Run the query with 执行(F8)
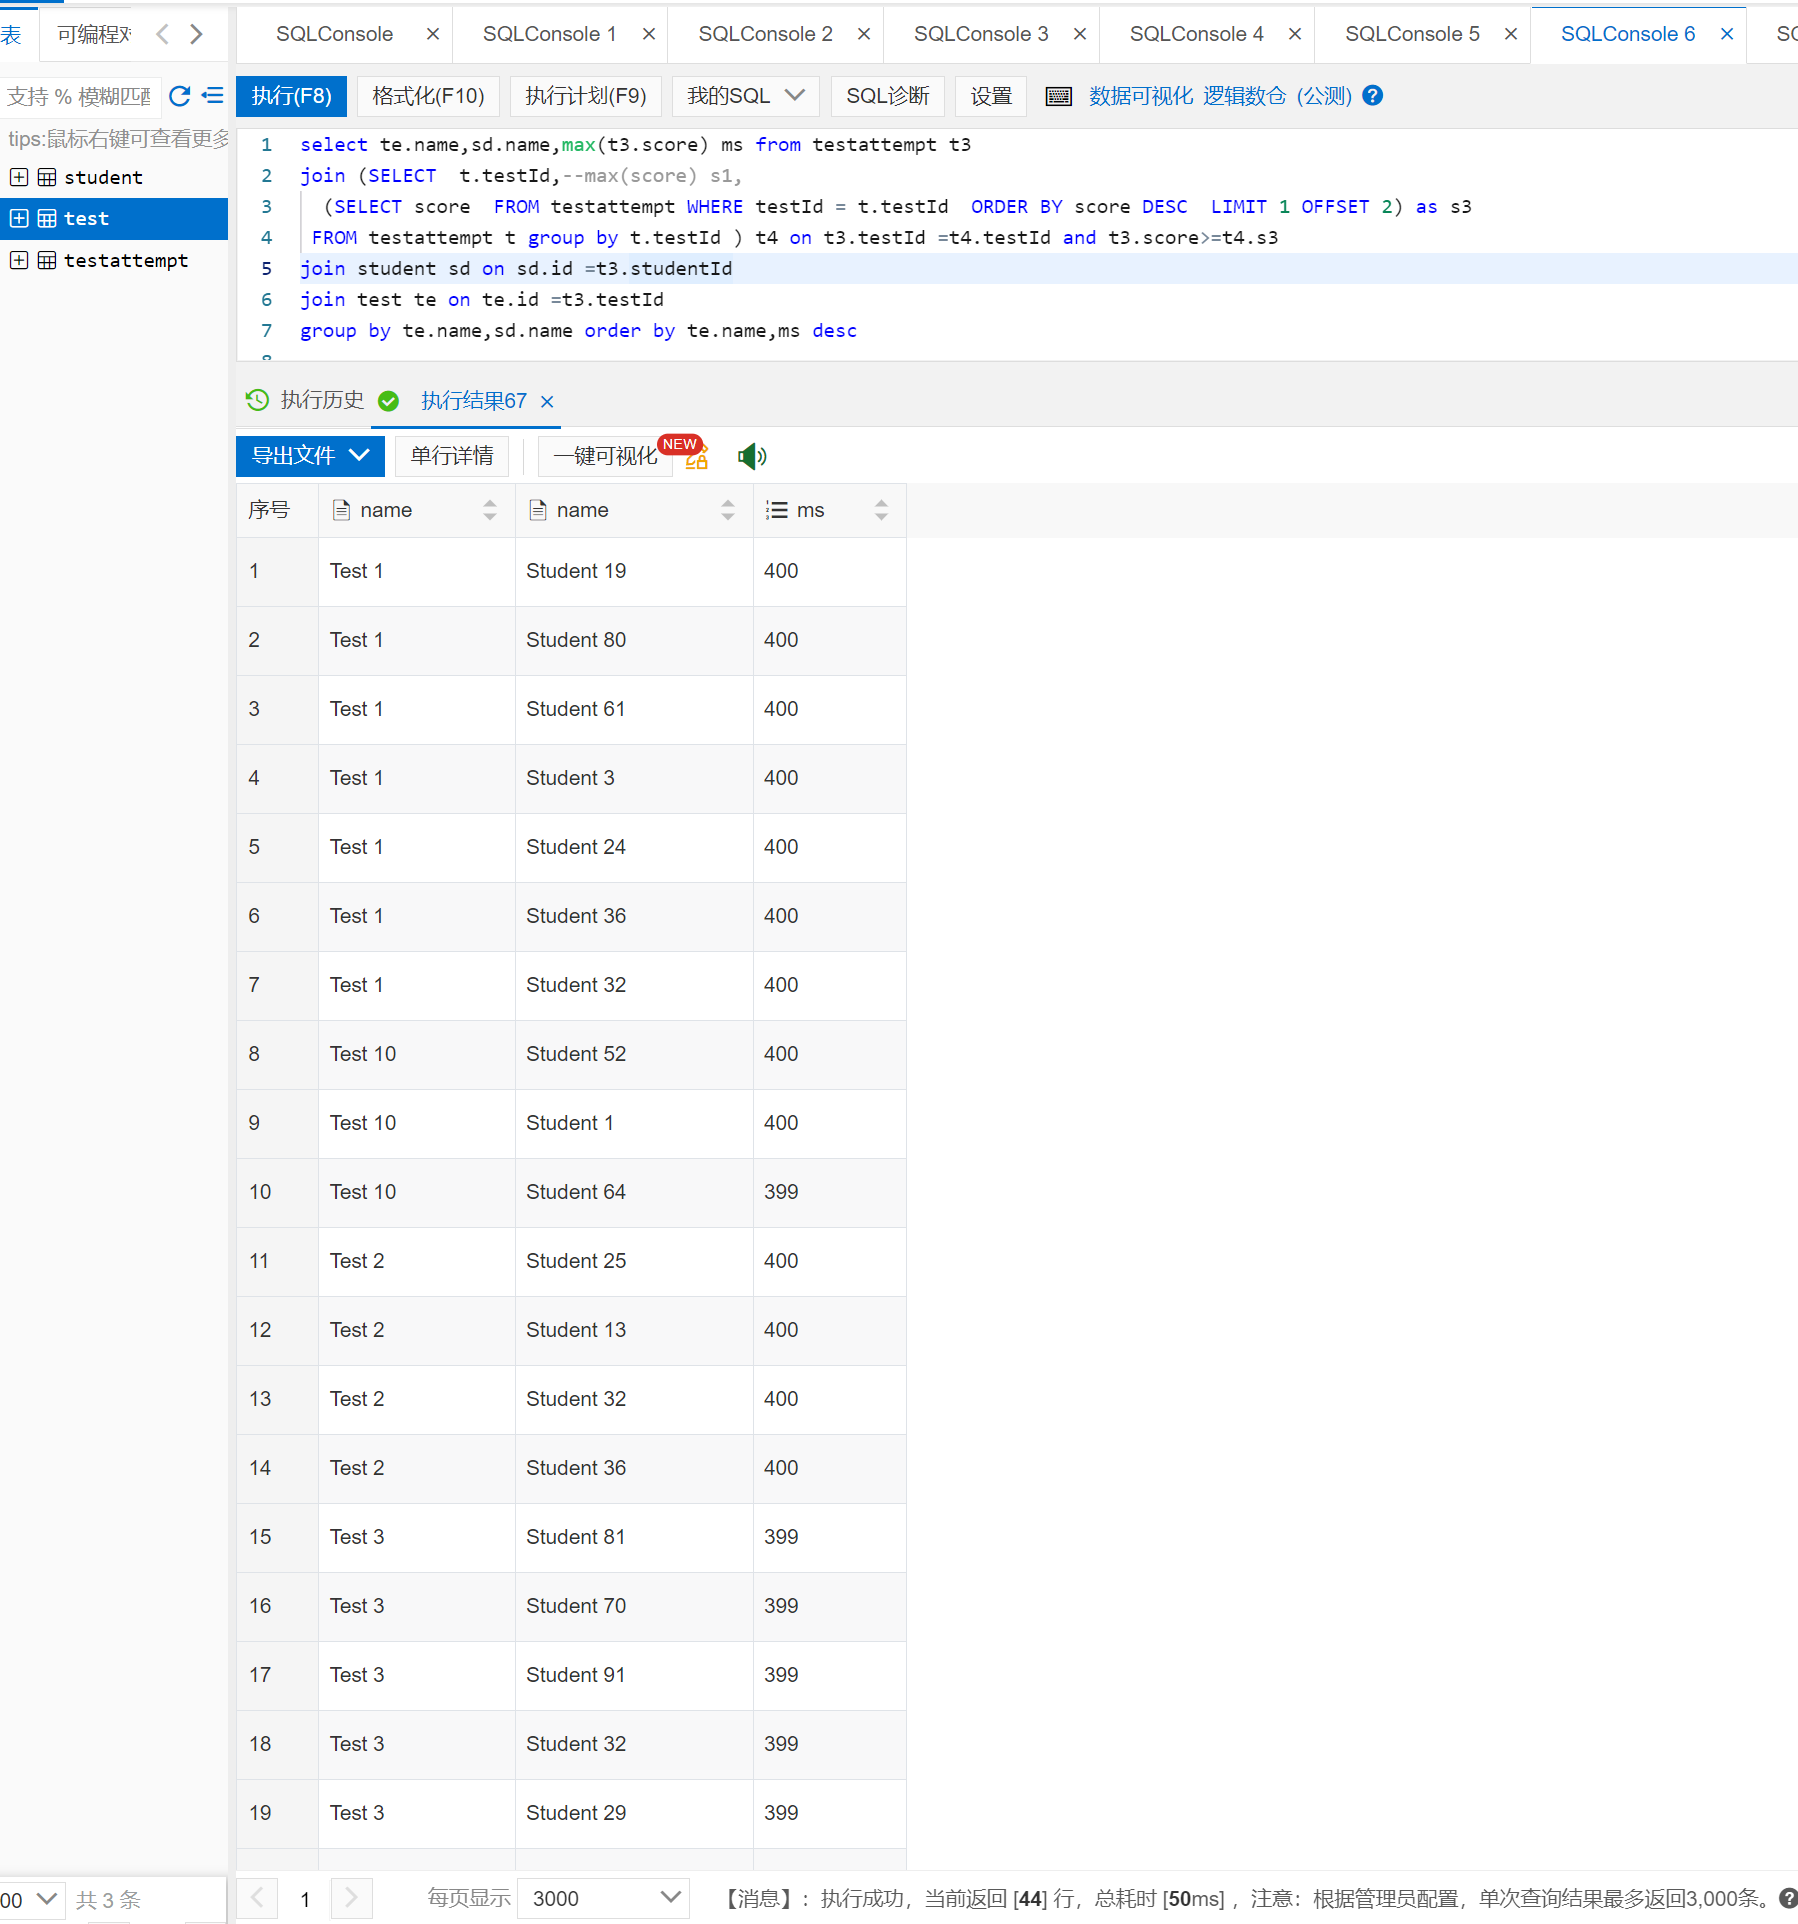Screen dimensions: 1798x1924 click(x=291, y=96)
